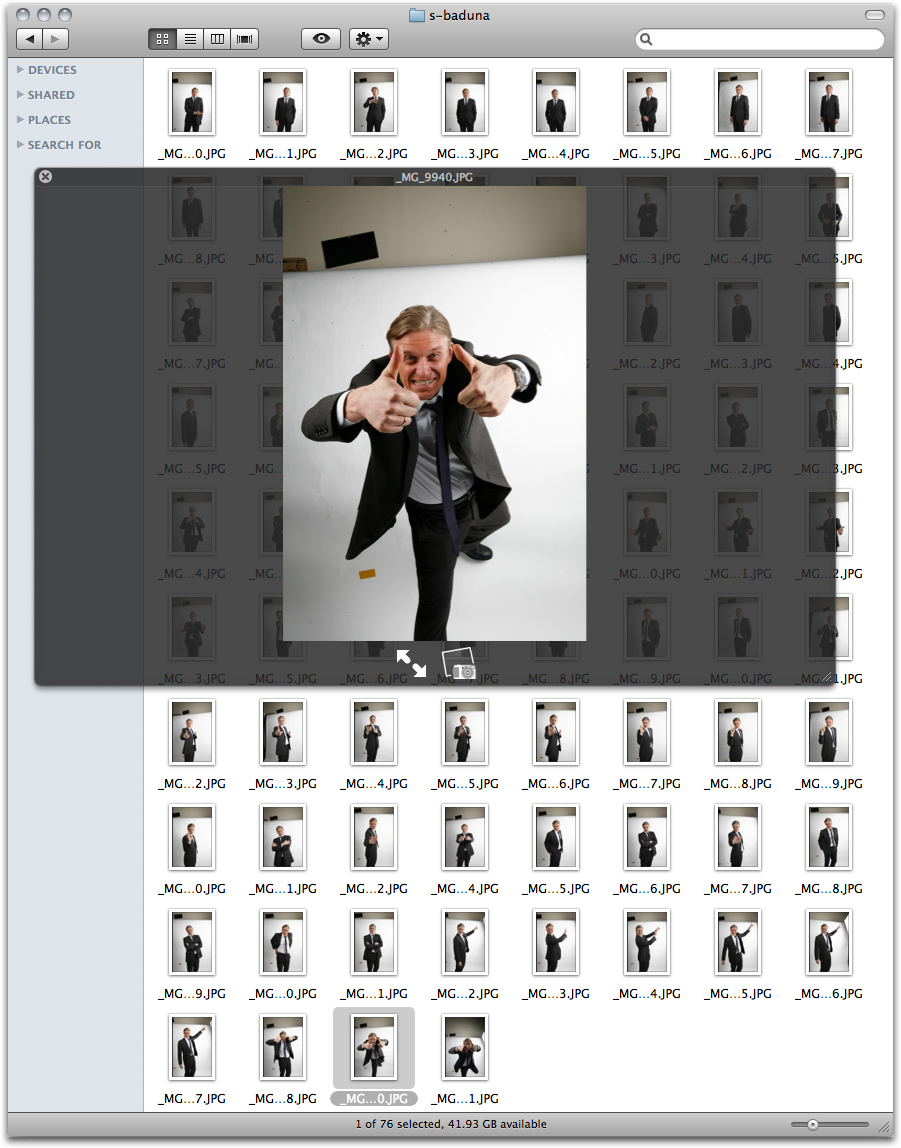The width and height of the screenshot is (901, 1148).
Task: Toggle Quick Look with the eye button
Action: (x=321, y=39)
